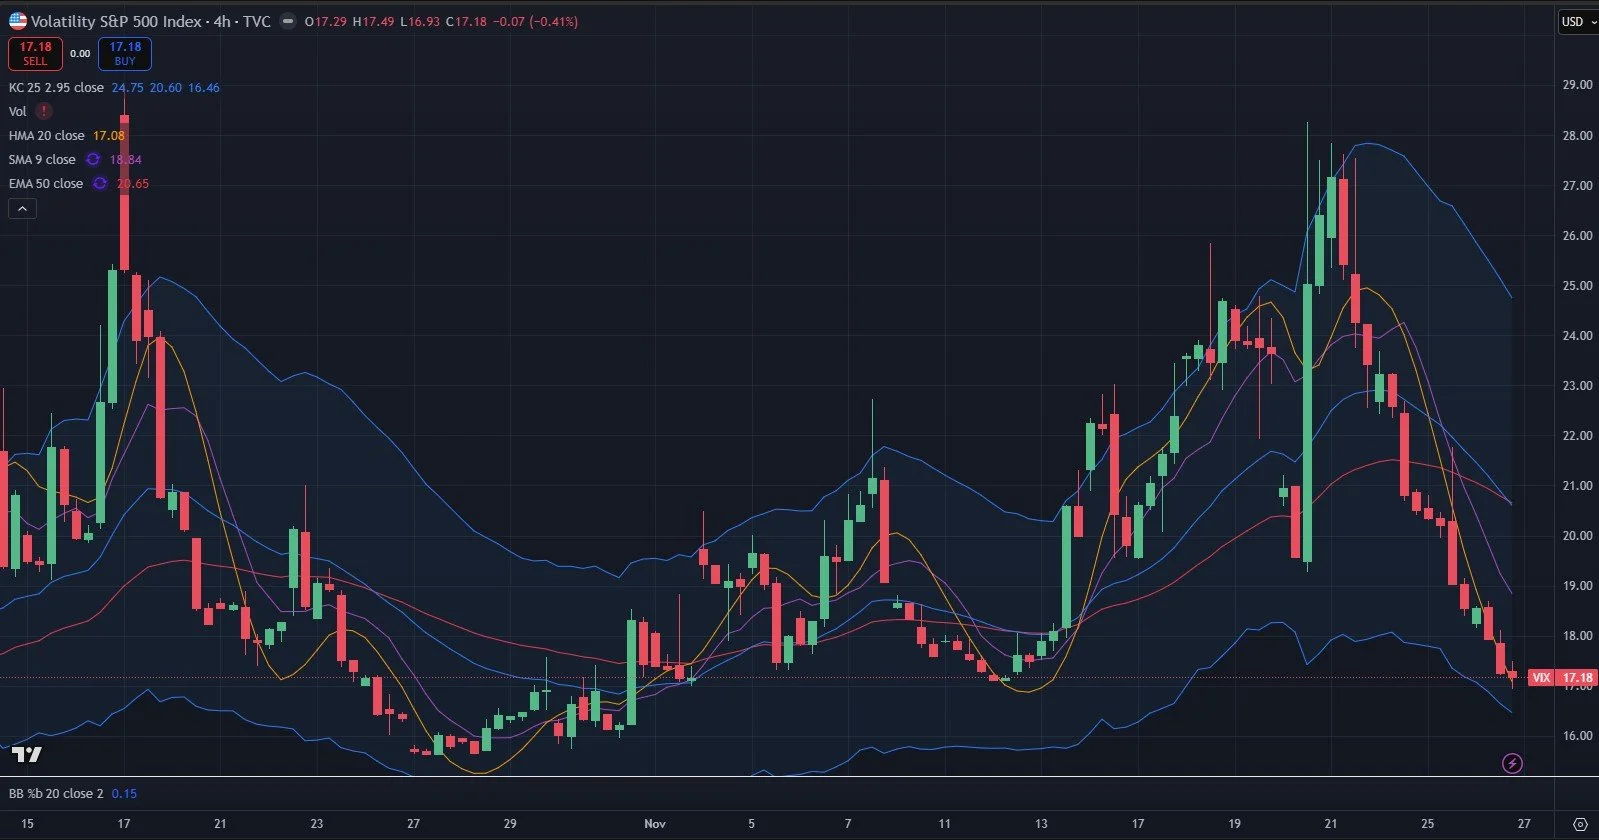Image resolution: width=1599 pixels, height=840 pixels.
Task: Open chart settings gear on time axis
Action: click(x=1580, y=824)
